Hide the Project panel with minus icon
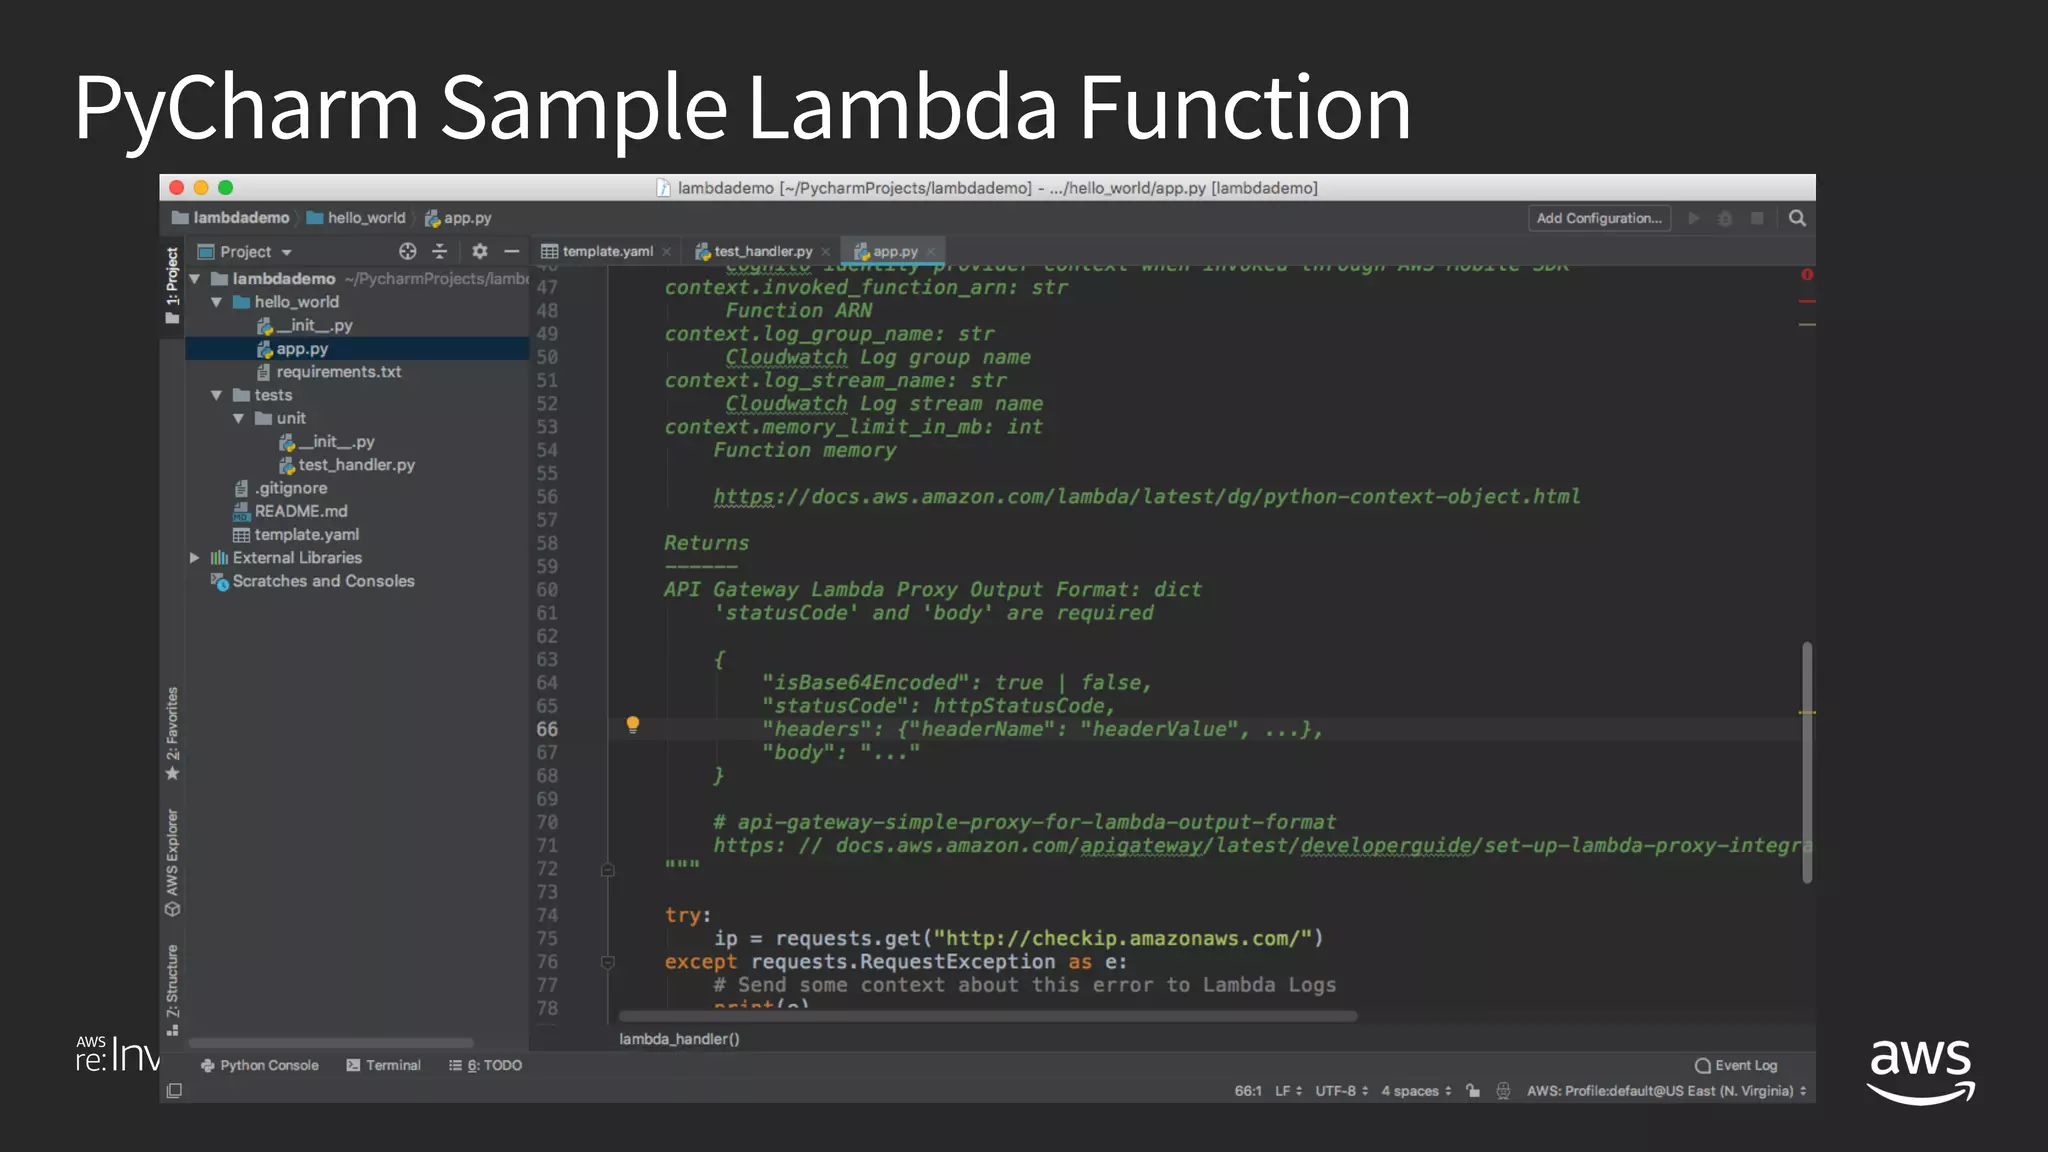 pyautogui.click(x=512, y=251)
